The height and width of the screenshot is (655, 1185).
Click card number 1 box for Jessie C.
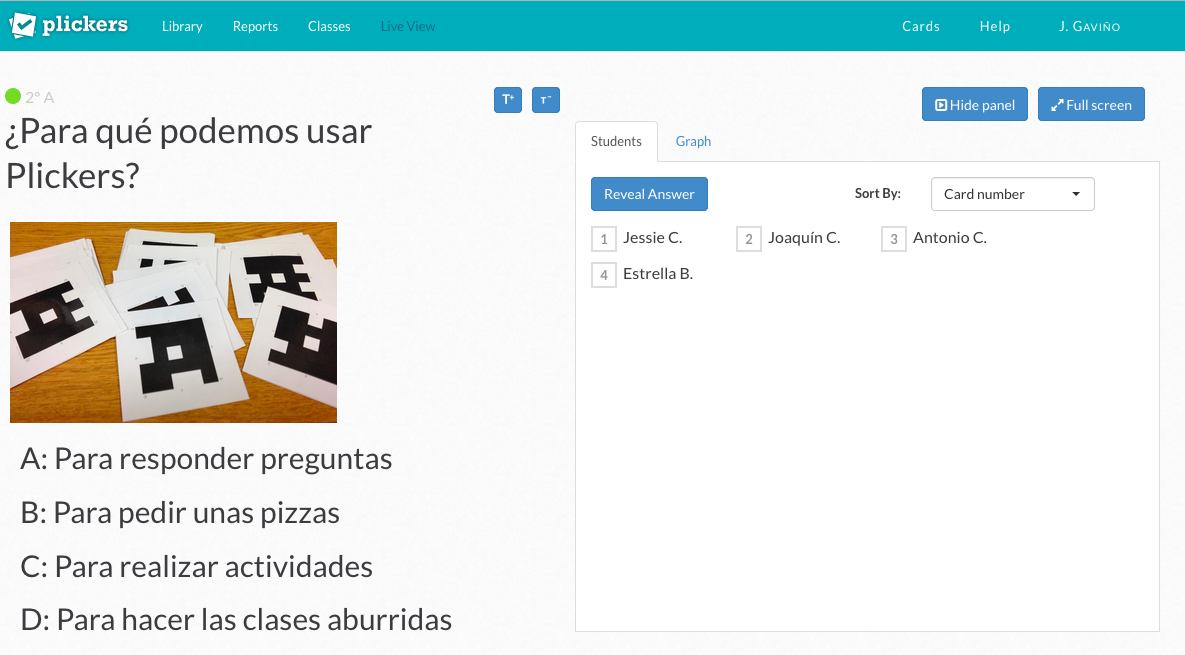click(x=604, y=239)
